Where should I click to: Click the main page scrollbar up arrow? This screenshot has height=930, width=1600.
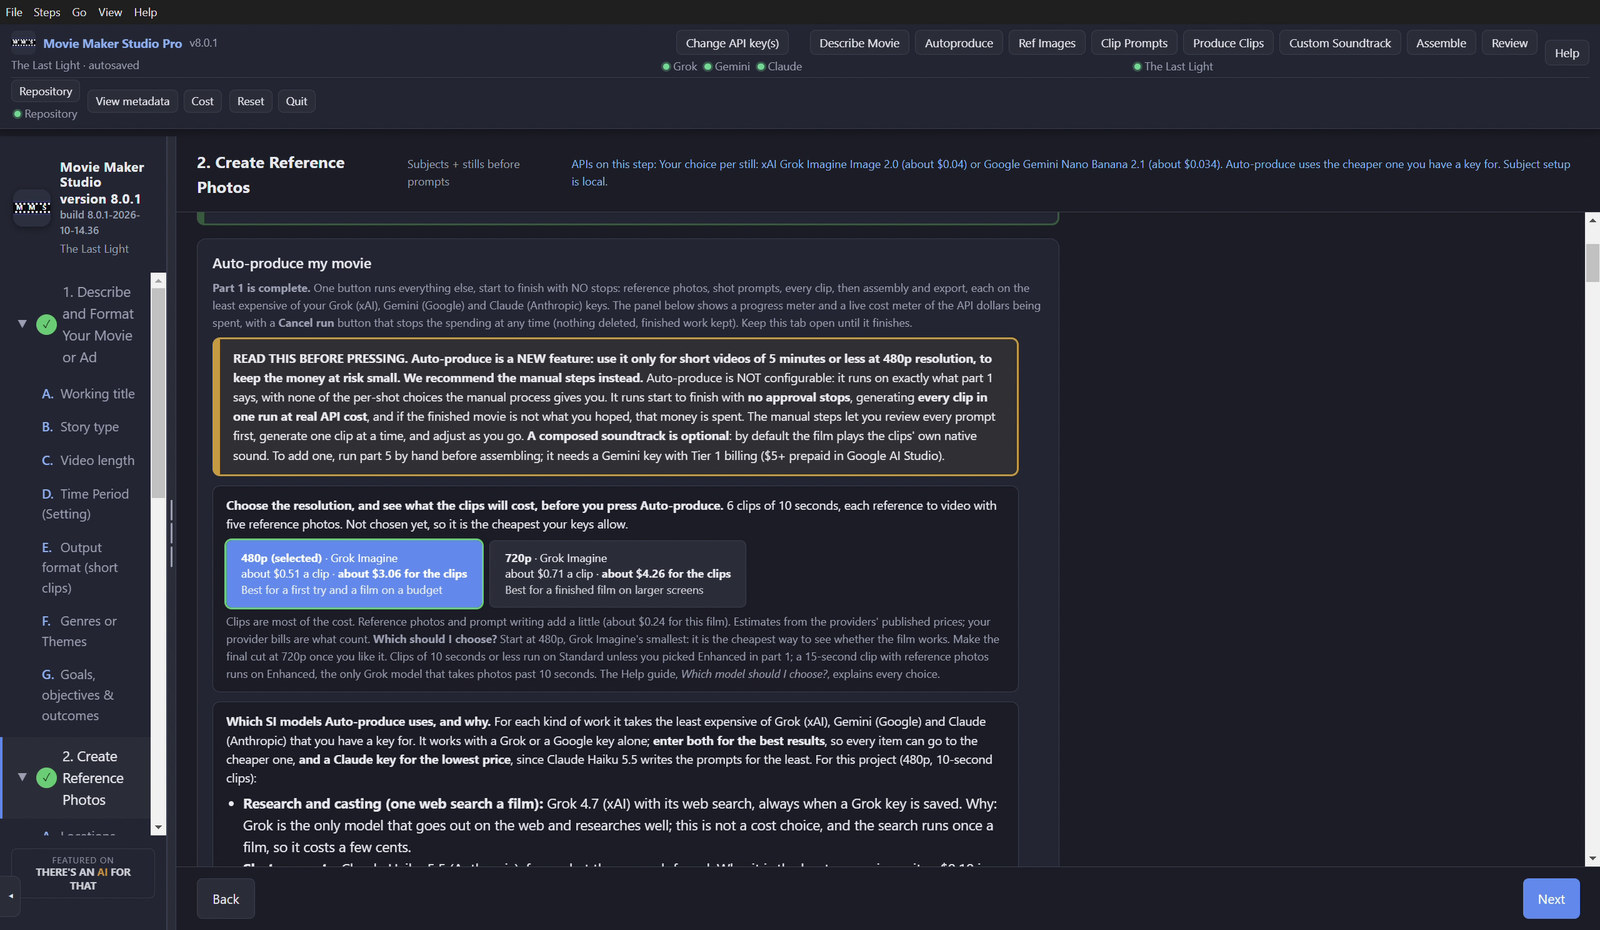tap(1592, 220)
